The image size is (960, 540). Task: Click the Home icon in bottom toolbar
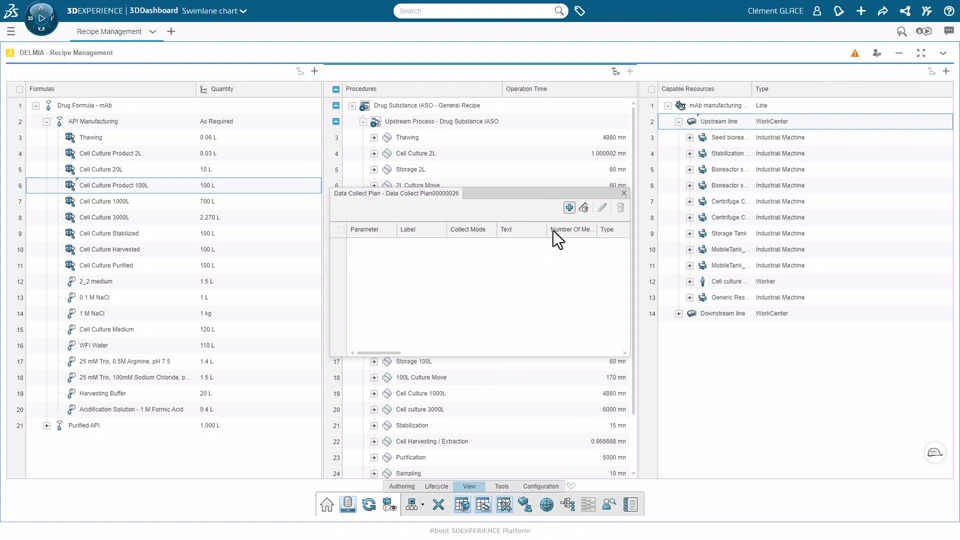(327, 504)
